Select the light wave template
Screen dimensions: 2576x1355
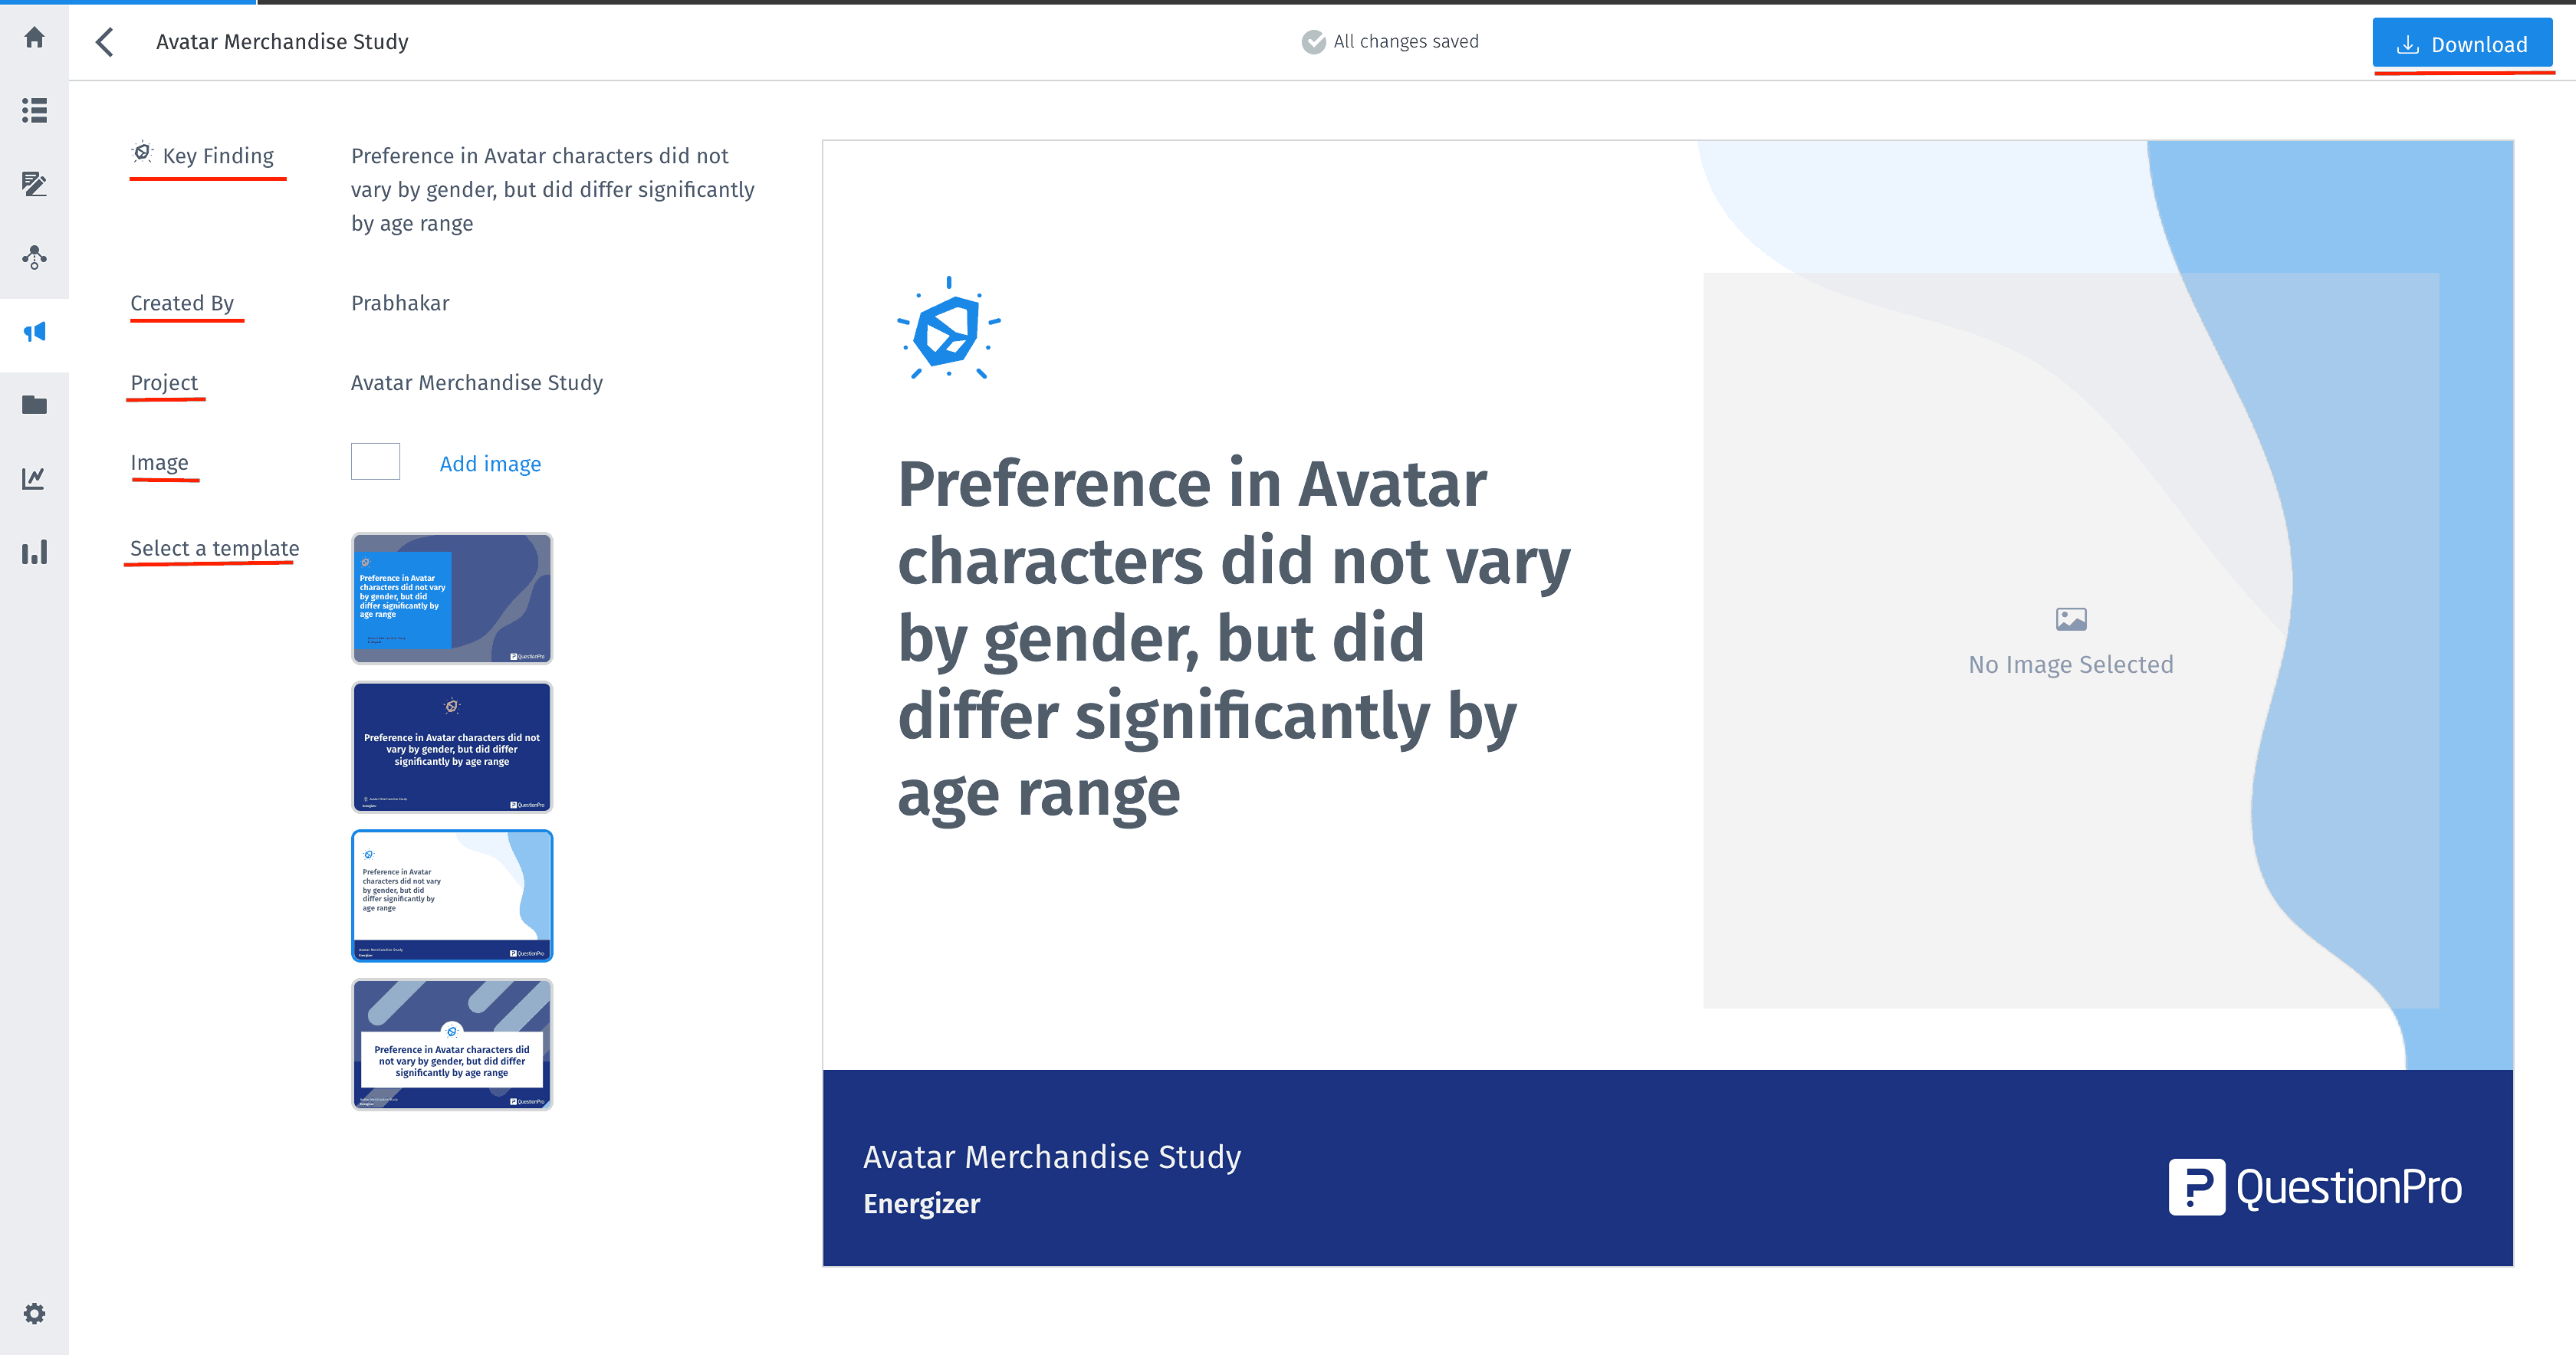point(451,895)
